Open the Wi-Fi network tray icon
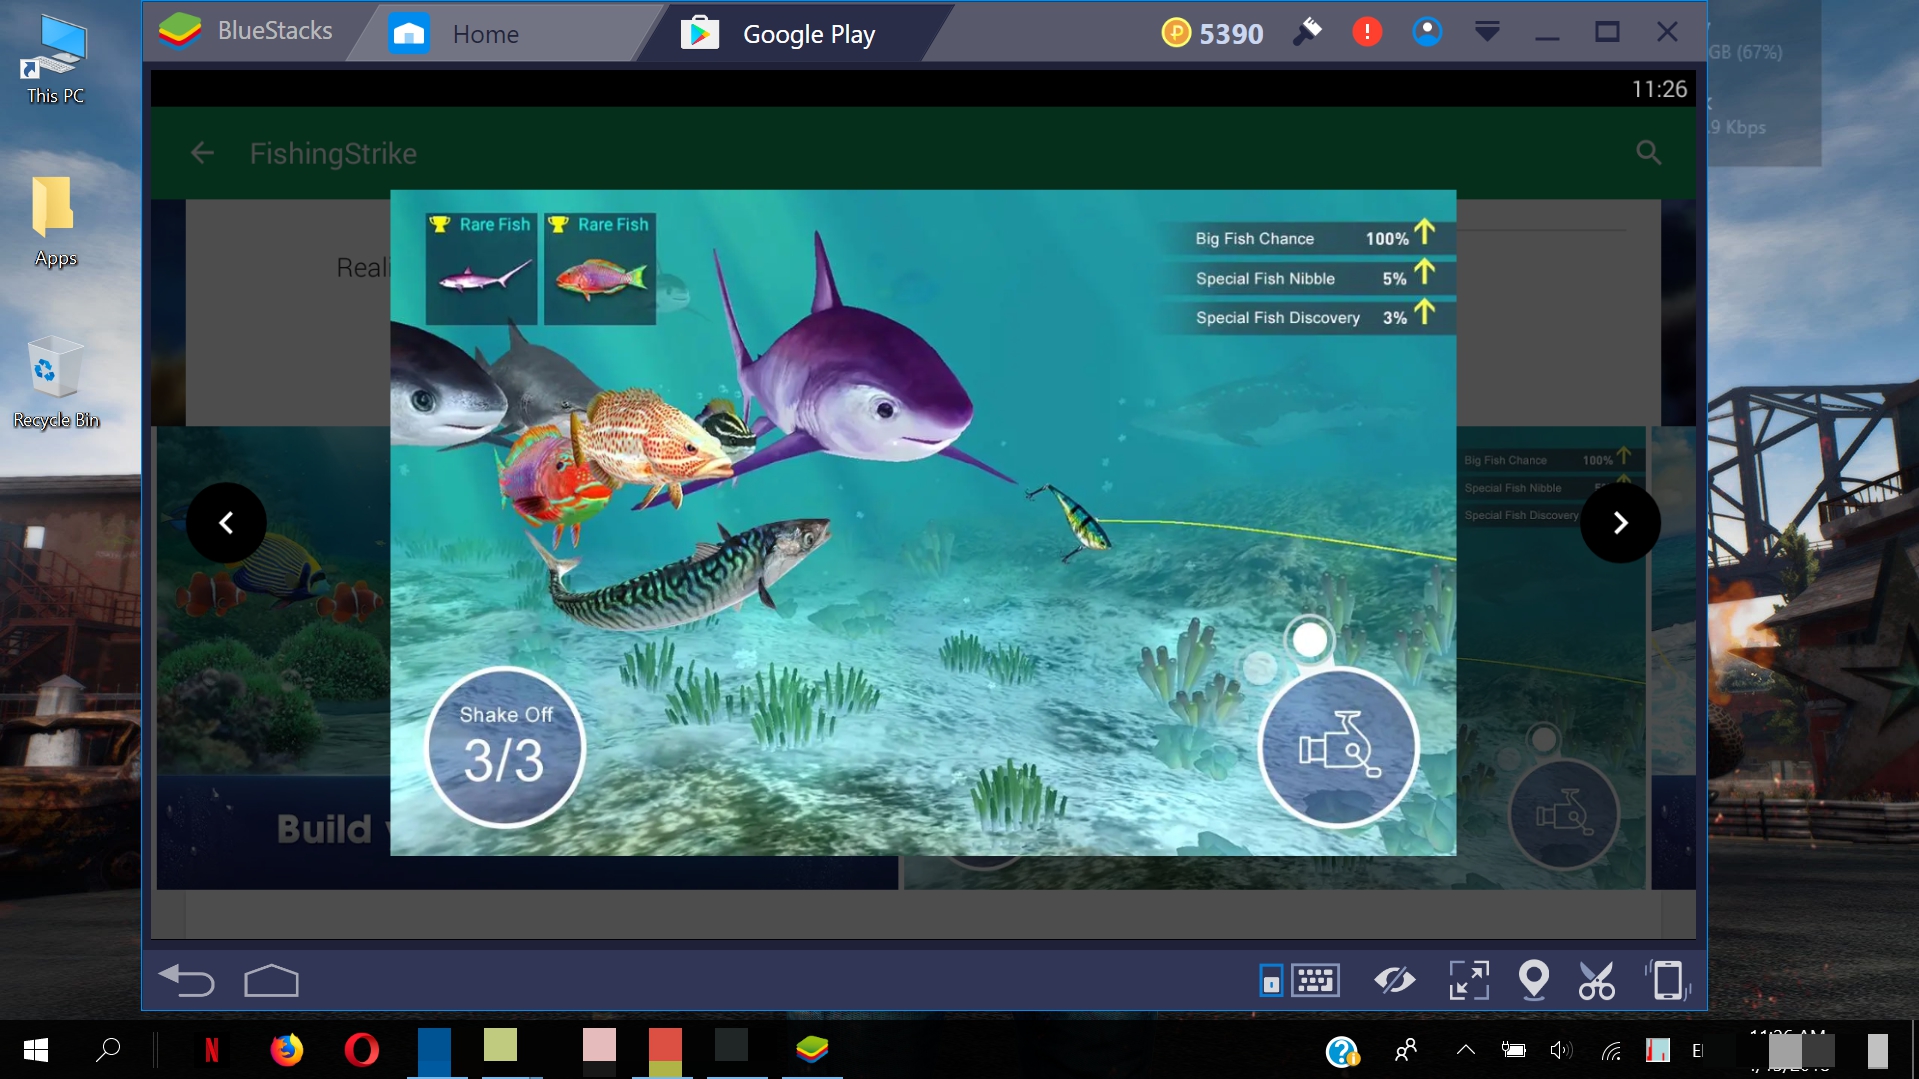Screen dimensions: 1919x1079 1610,1050
